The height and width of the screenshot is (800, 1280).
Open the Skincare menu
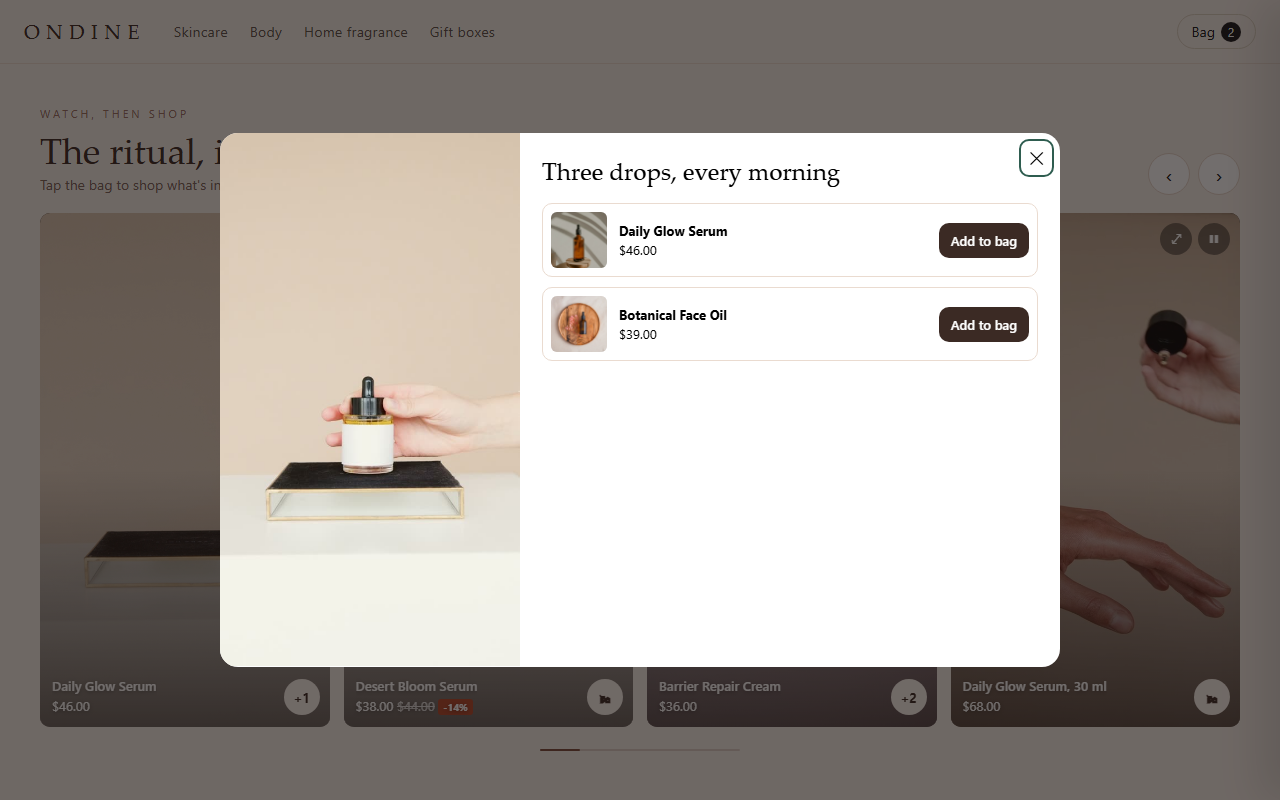(201, 32)
